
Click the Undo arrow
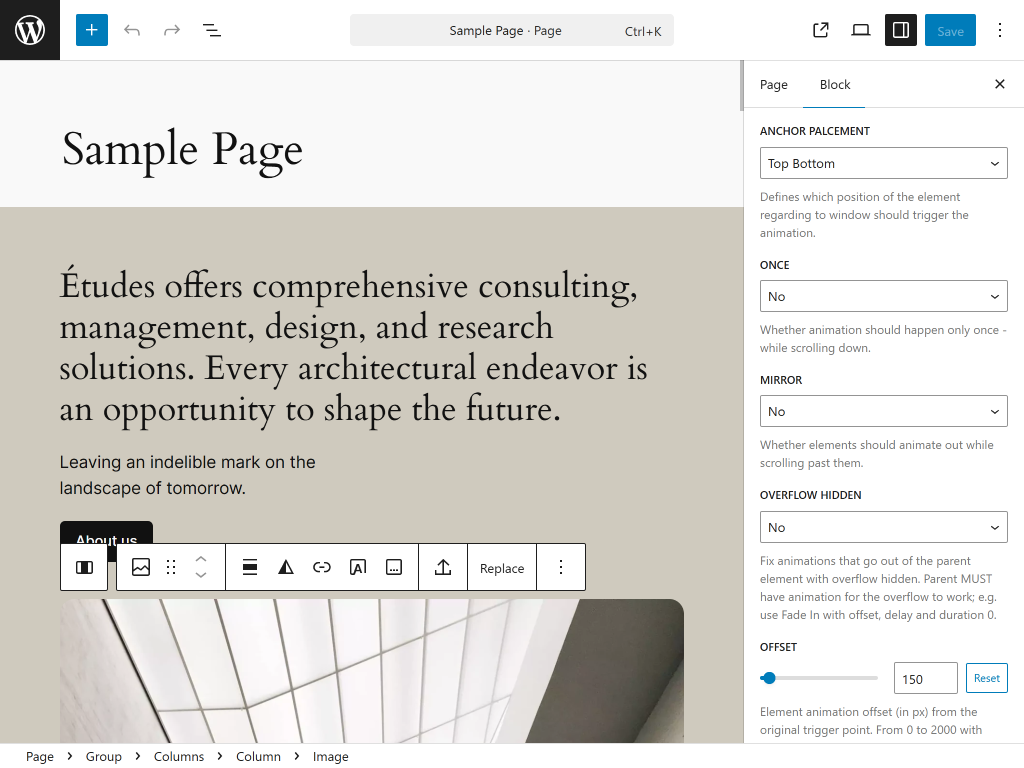click(x=132, y=30)
